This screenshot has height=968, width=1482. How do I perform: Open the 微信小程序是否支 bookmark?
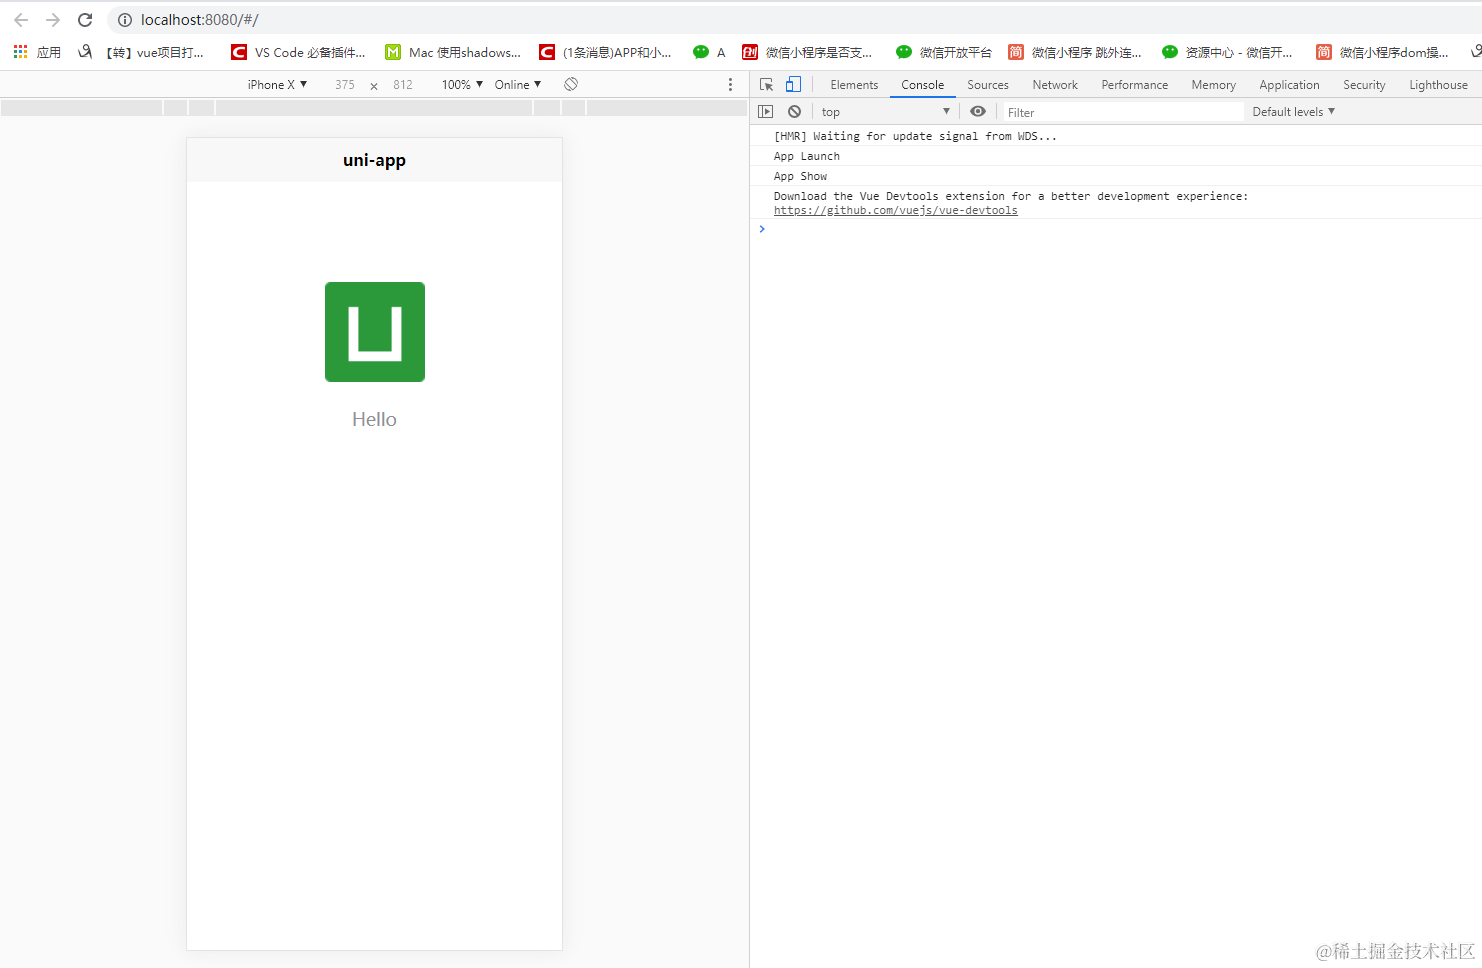pyautogui.click(x=808, y=52)
